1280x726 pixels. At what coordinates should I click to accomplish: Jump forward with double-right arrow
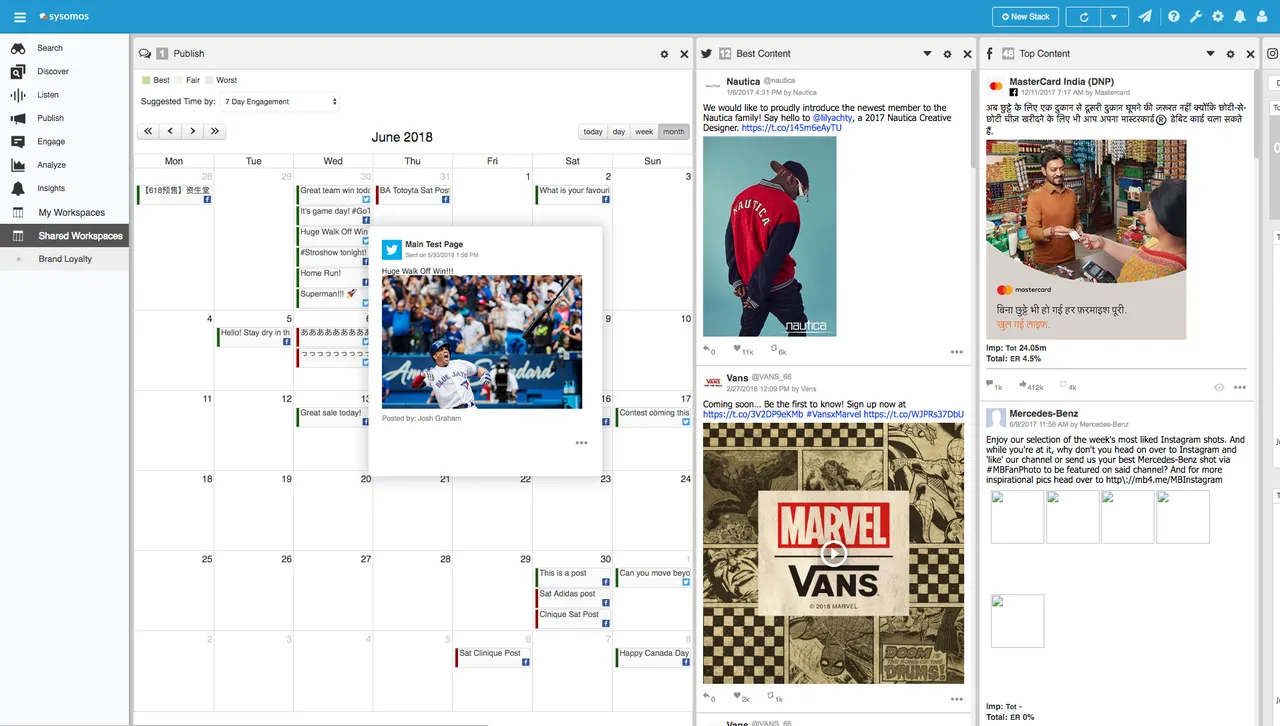pos(214,131)
